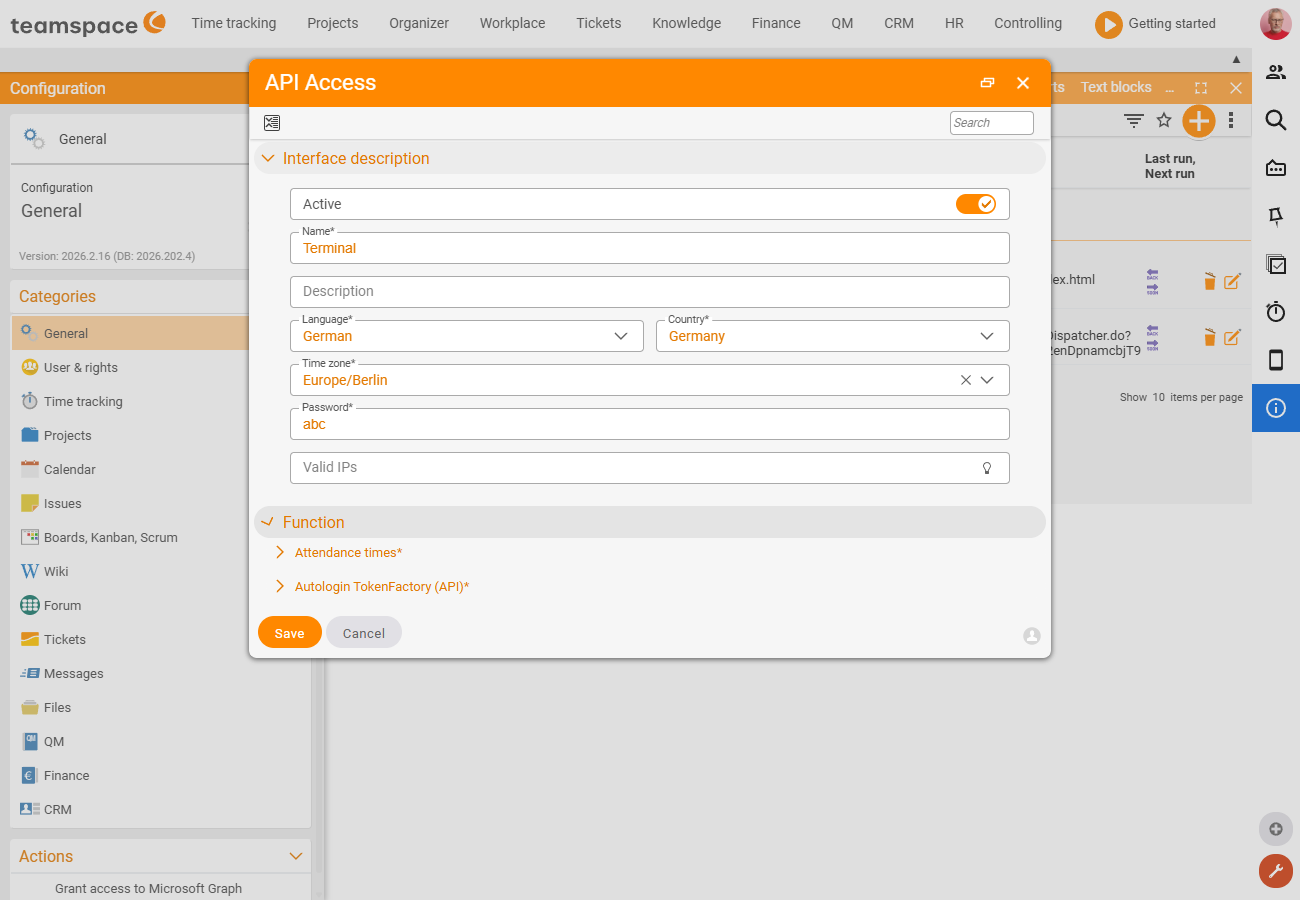
Task: Open the checklist tasks icon in right sidebar
Action: click(x=1276, y=264)
